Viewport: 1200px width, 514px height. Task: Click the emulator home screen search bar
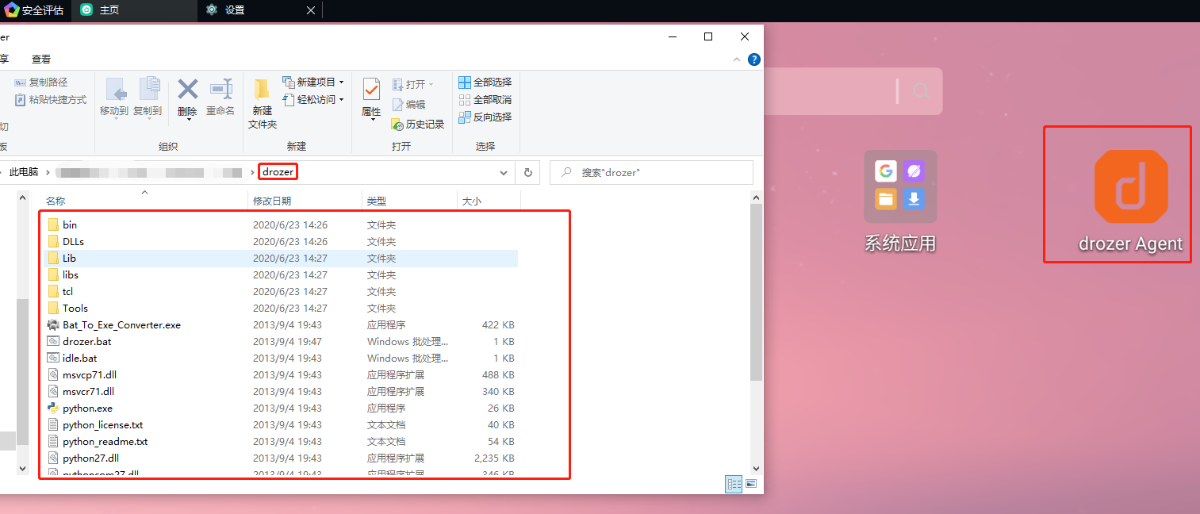coord(852,92)
